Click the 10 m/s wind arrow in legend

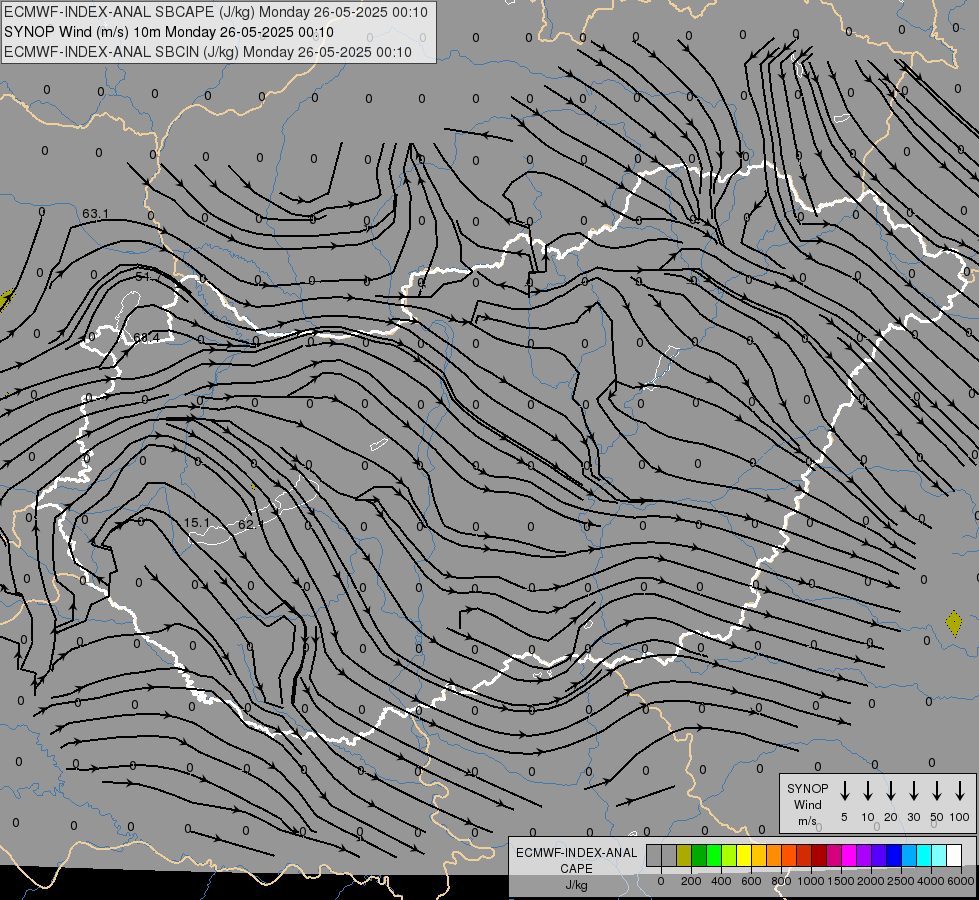[867, 790]
